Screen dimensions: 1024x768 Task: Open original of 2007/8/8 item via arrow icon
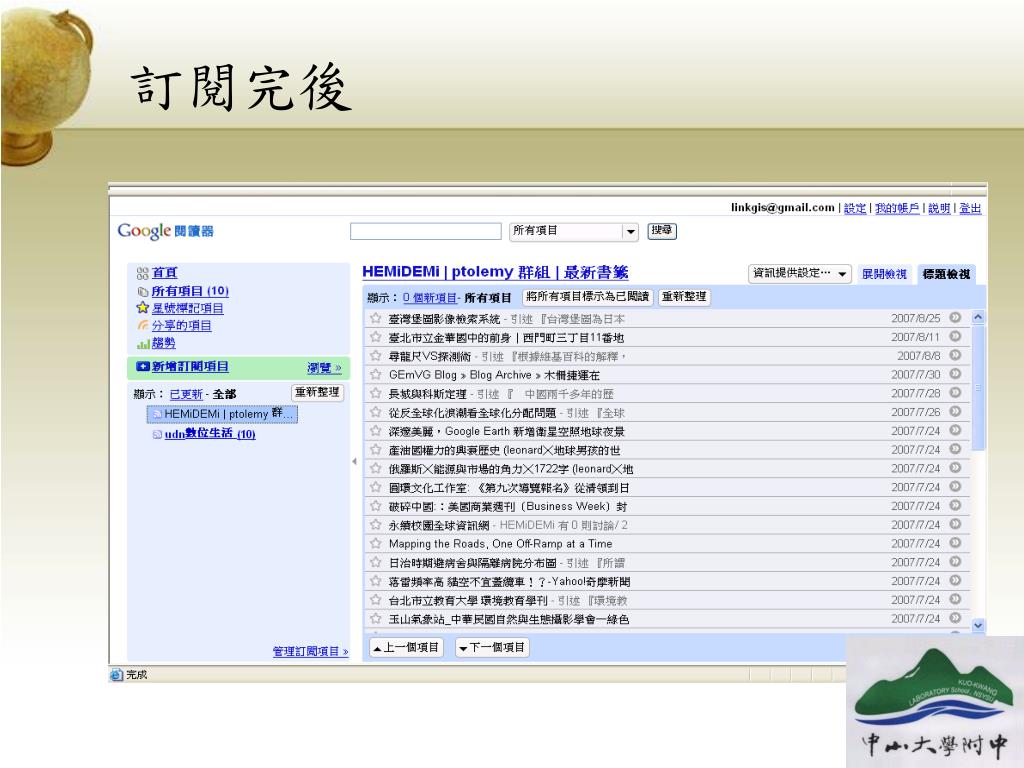(x=955, y=355)
